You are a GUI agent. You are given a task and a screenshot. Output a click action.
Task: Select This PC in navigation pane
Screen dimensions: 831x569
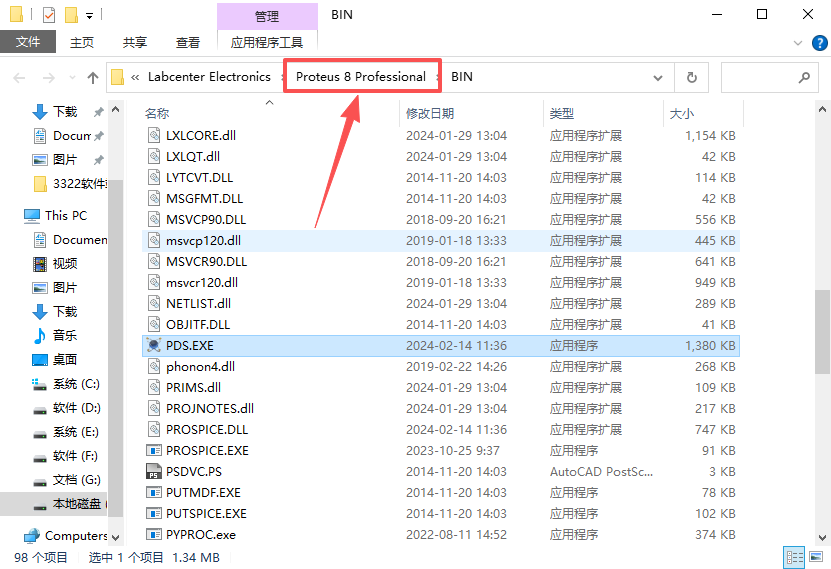click(66, 215)
